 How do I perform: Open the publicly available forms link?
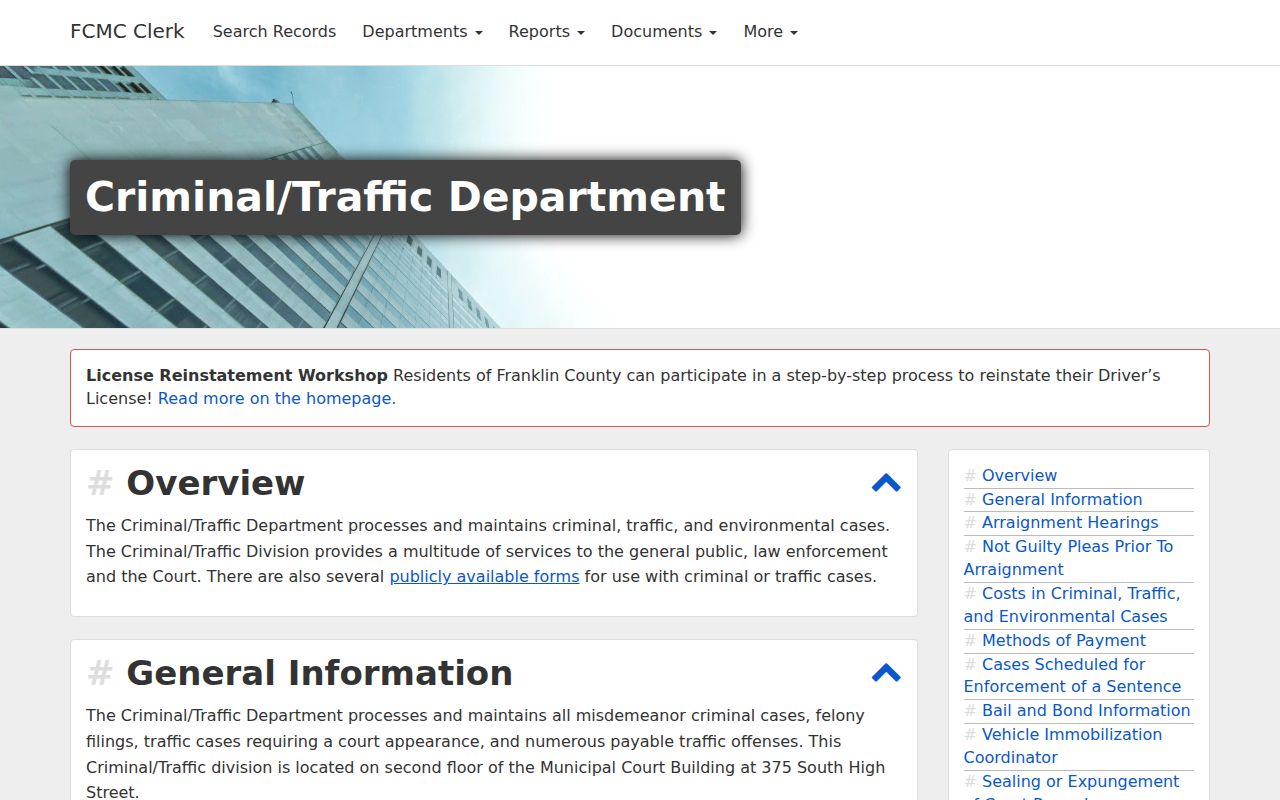coord(484,576)
